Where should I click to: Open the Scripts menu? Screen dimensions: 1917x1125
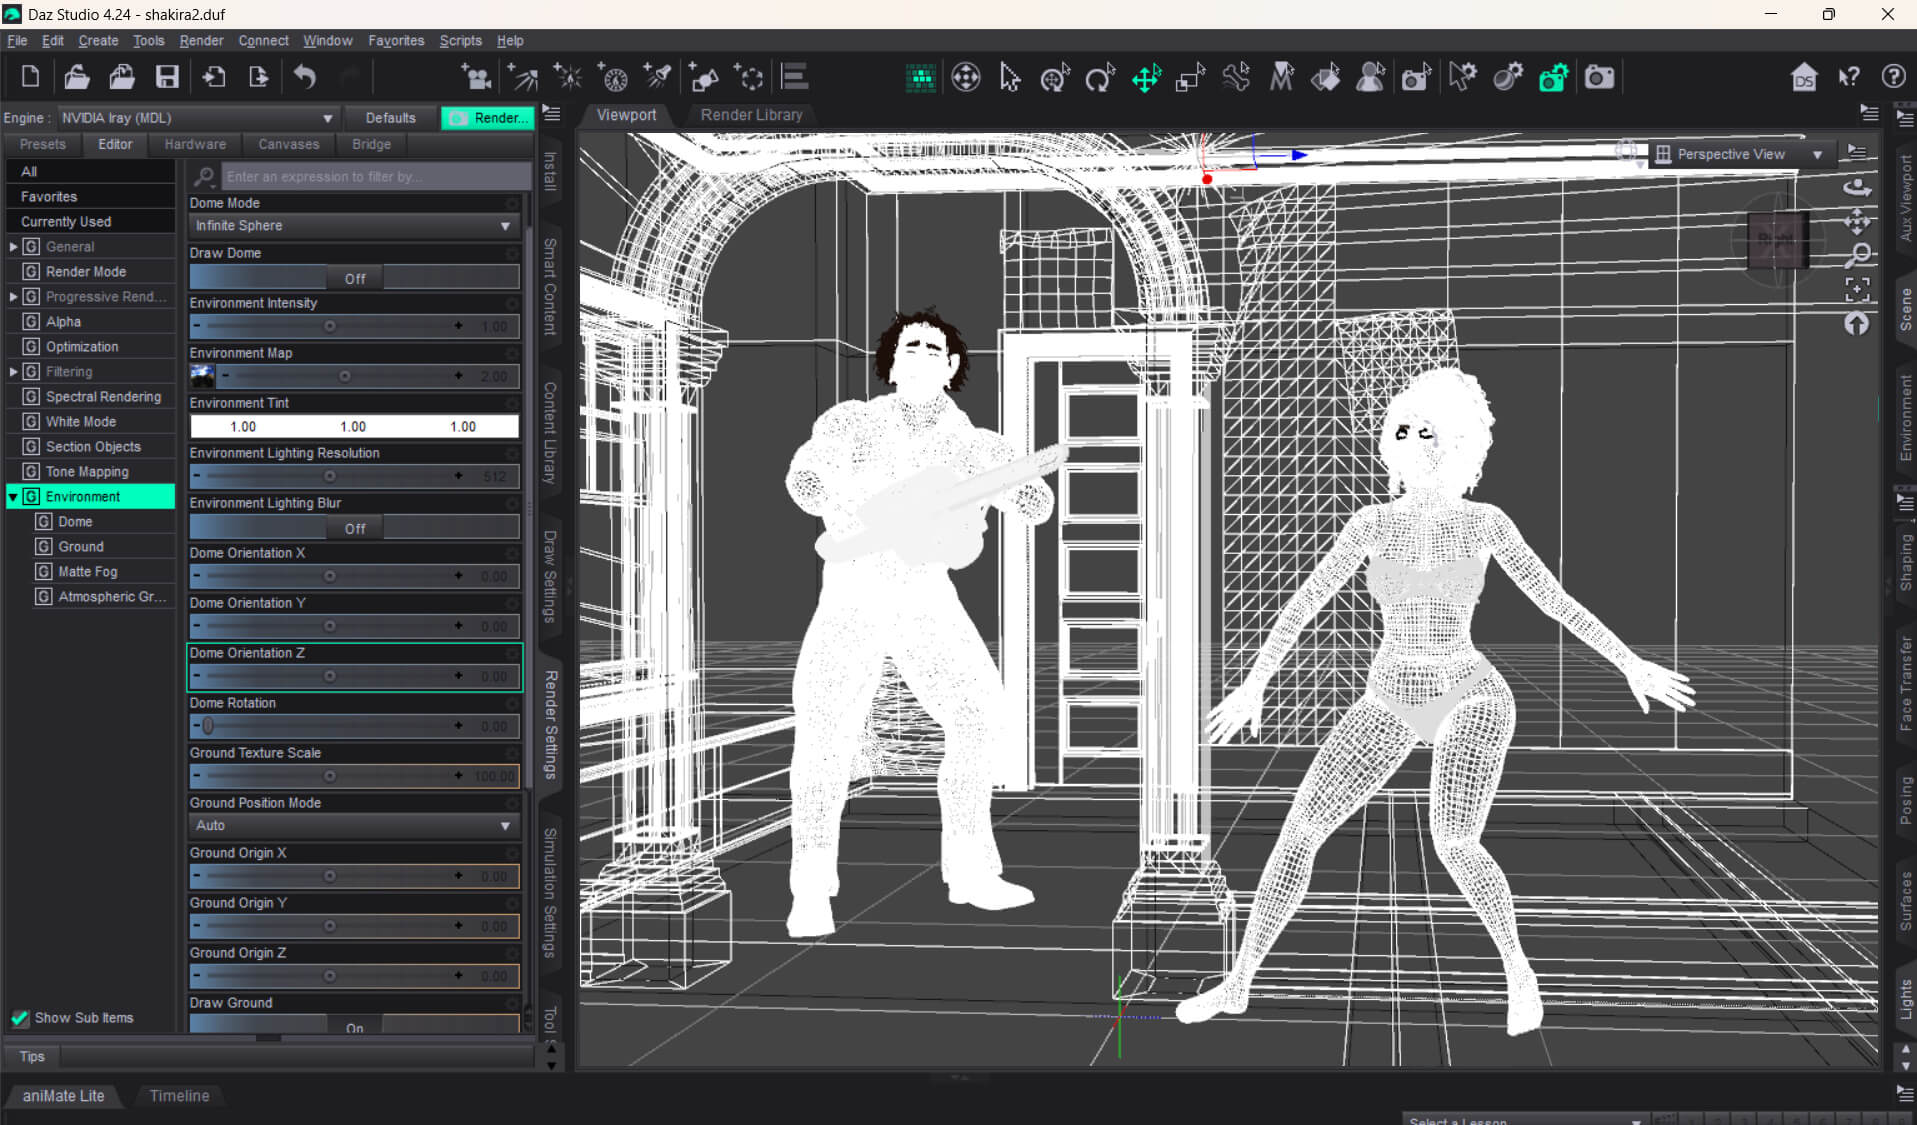460,41
